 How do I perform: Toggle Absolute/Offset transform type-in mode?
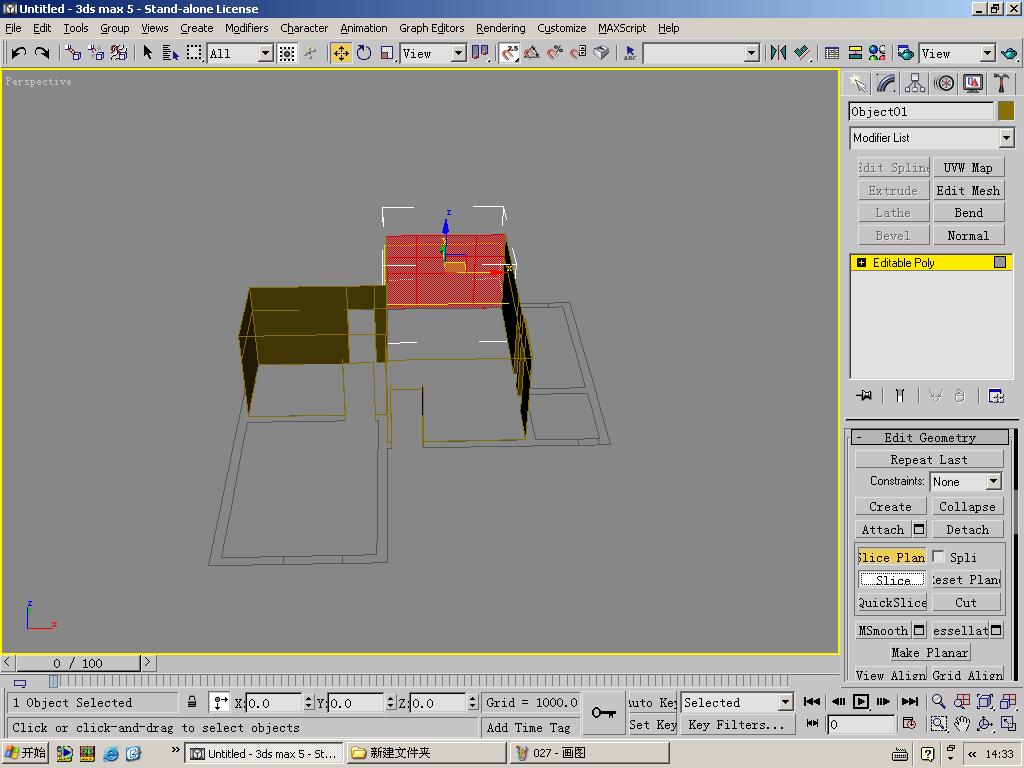pos(220,703)
